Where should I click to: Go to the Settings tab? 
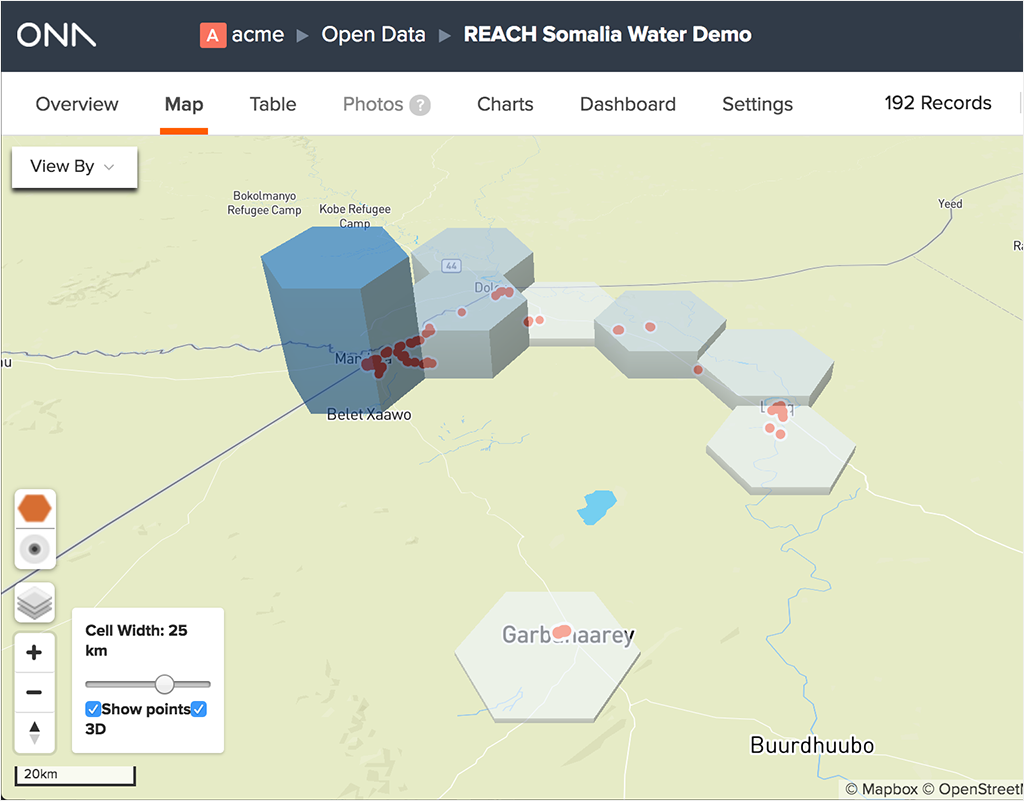click(x=758, y=104)
